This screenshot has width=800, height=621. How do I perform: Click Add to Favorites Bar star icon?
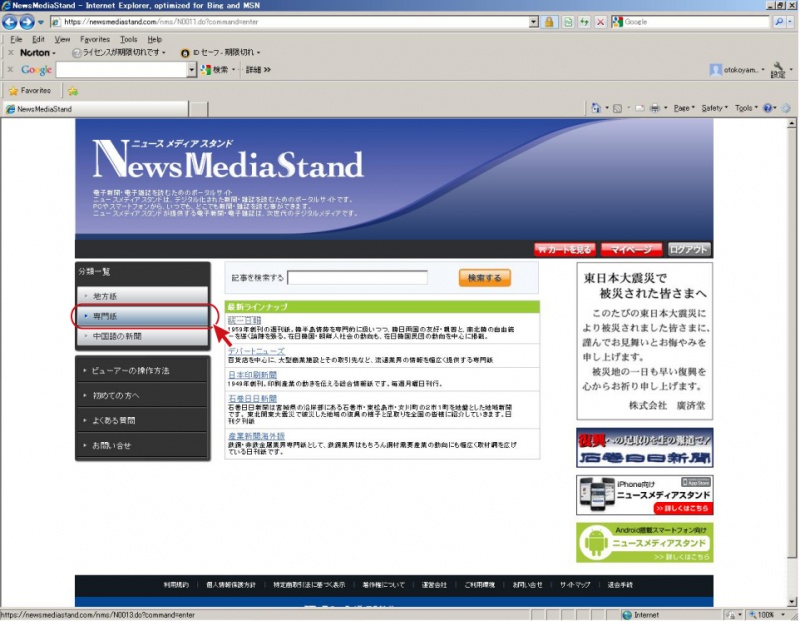(73, 91)
